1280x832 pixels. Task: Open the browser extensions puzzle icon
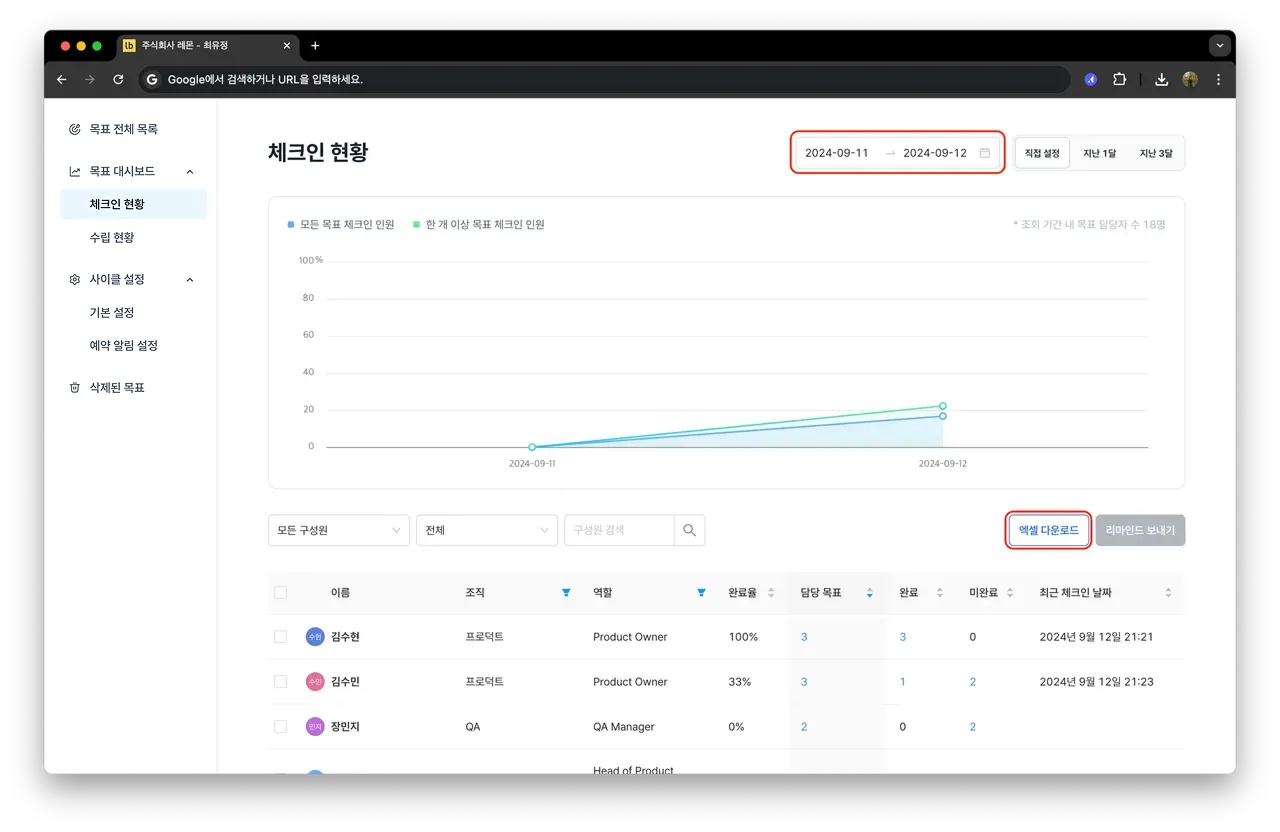[1119, 80]
